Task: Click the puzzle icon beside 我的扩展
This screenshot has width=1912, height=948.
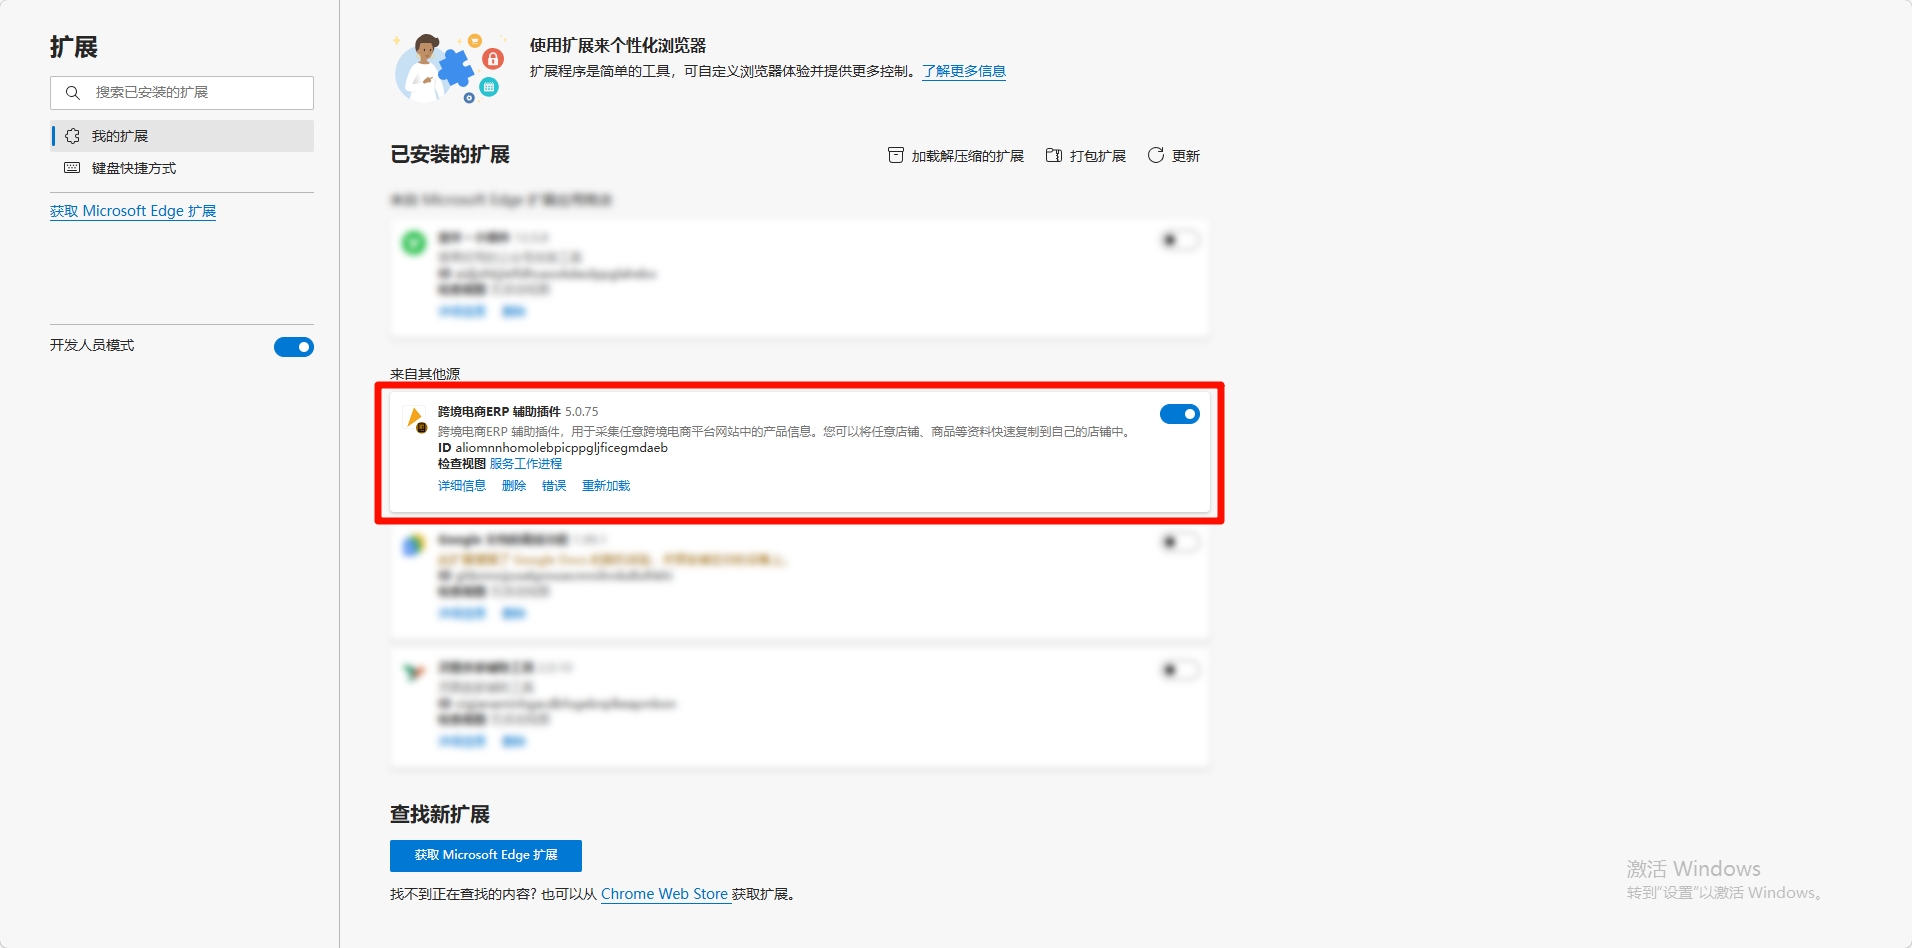Action: tap(73, 136)
